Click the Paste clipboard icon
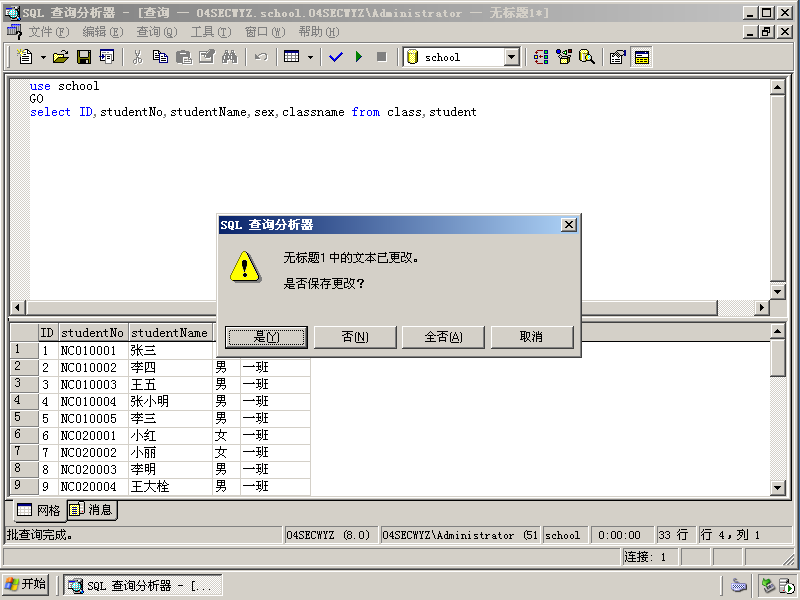 tap(184, 57)
